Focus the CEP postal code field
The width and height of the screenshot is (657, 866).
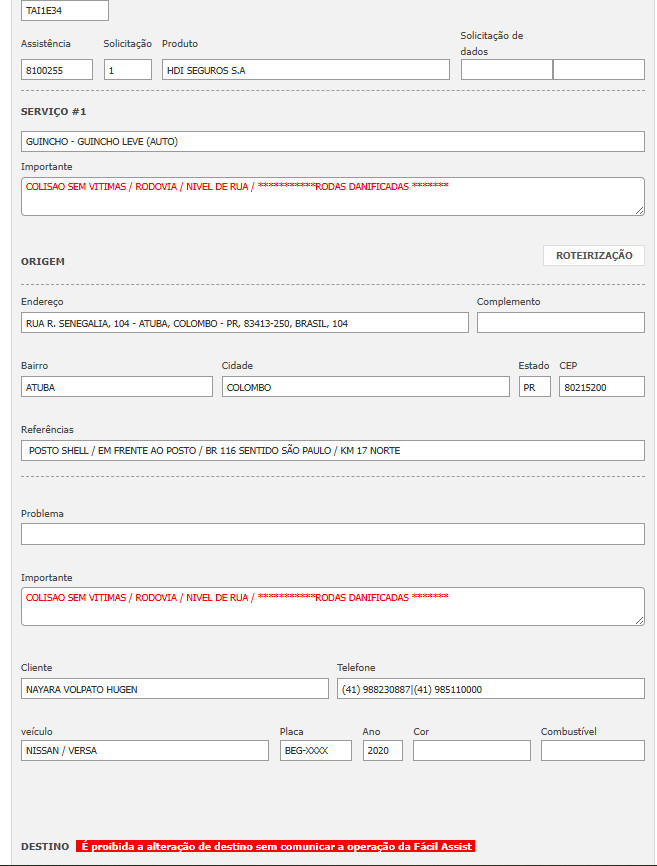601,387
